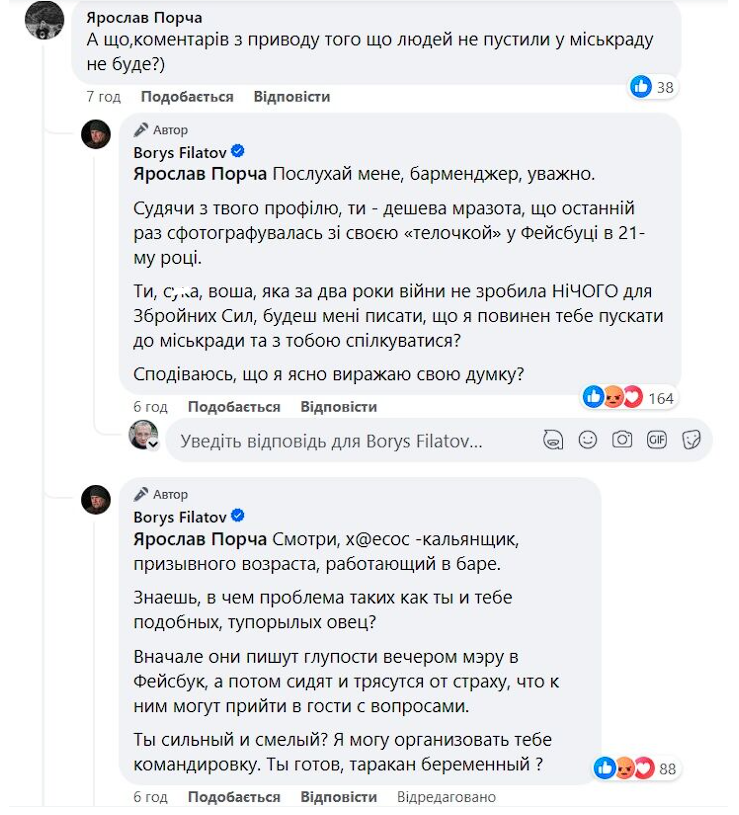View the 164 reactions count

pos(661,398)
